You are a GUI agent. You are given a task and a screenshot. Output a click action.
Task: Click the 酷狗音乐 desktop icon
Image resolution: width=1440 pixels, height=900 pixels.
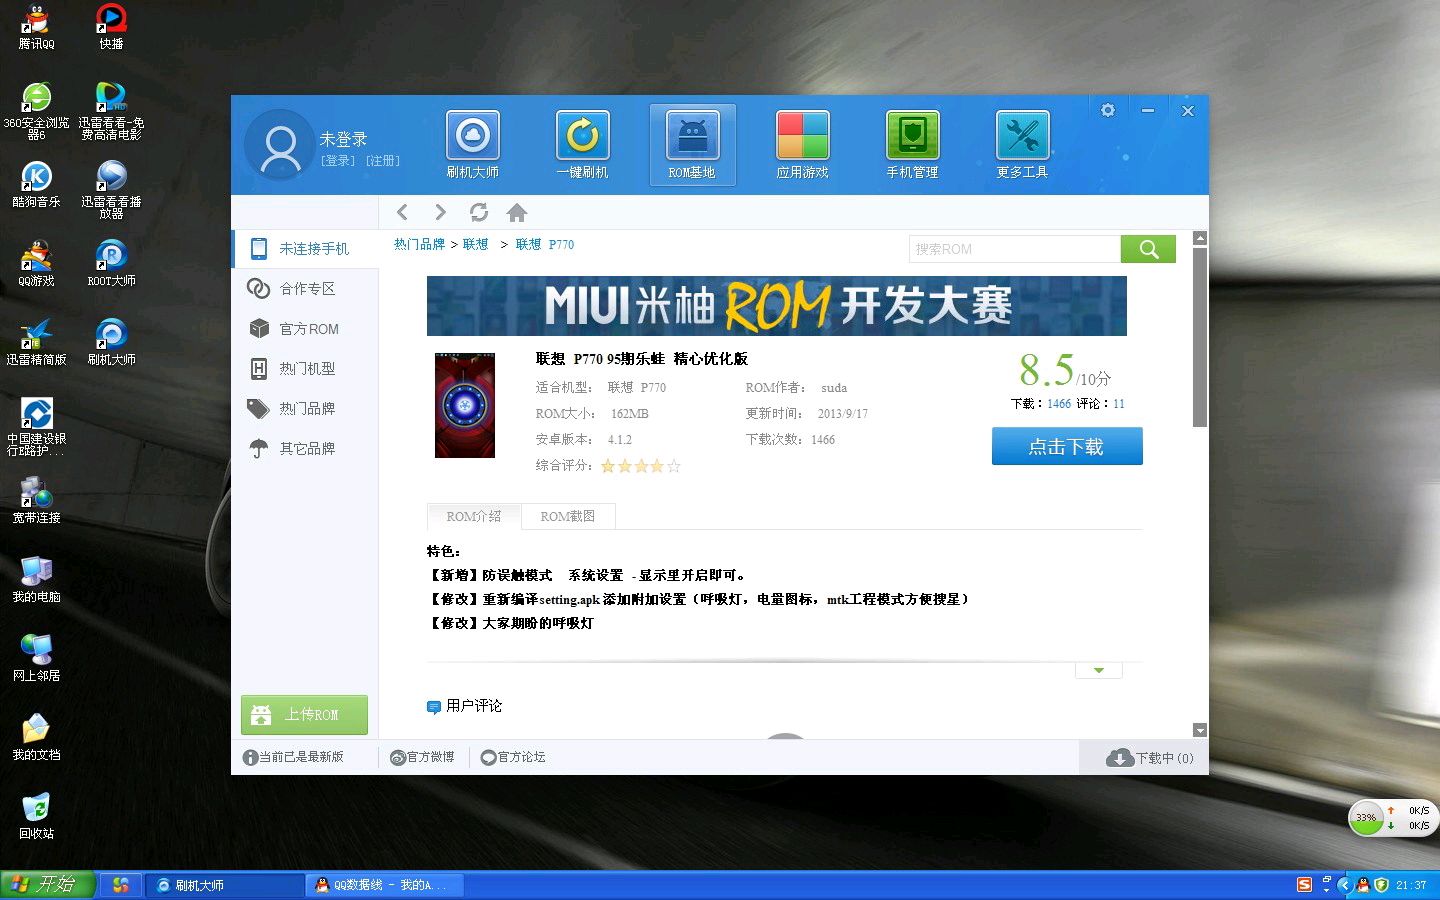[37, 184]
